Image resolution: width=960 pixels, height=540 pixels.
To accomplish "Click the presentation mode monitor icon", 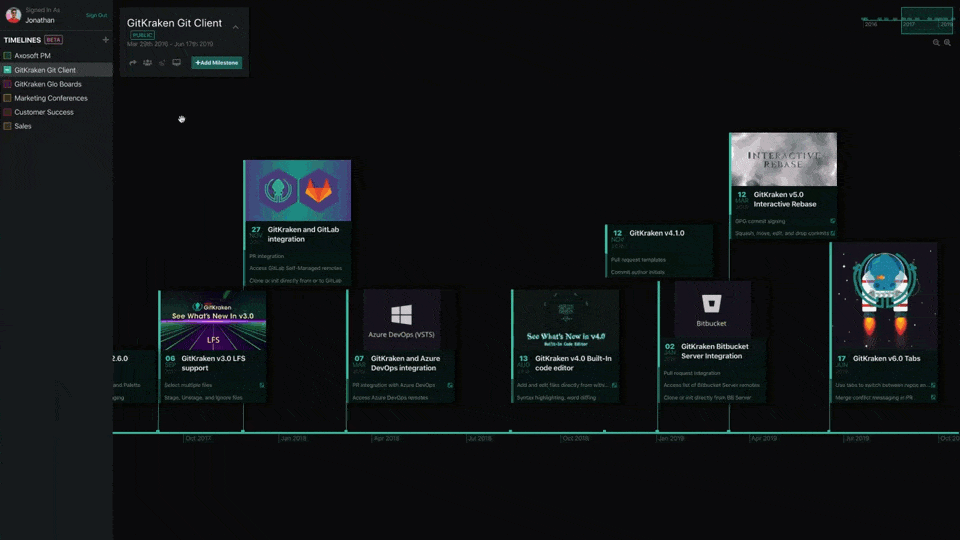I will 176,62.
